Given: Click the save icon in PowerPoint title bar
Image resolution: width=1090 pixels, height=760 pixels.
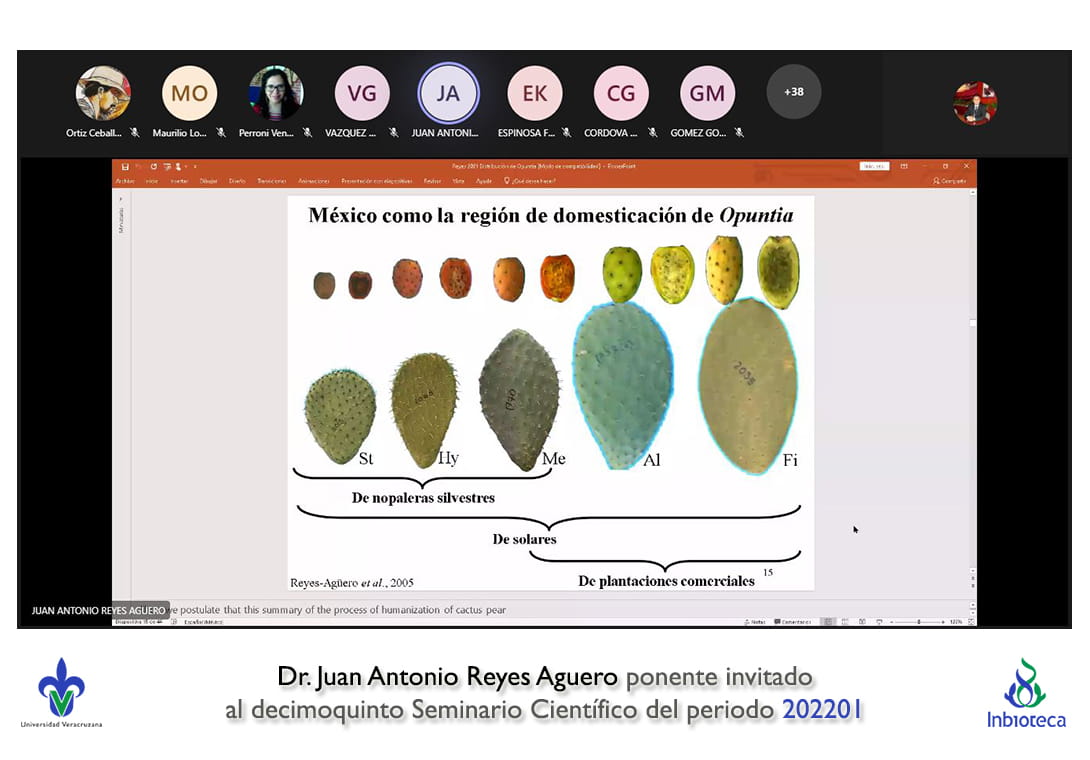Looking at the screenshot, I should (x=125, y=166).
